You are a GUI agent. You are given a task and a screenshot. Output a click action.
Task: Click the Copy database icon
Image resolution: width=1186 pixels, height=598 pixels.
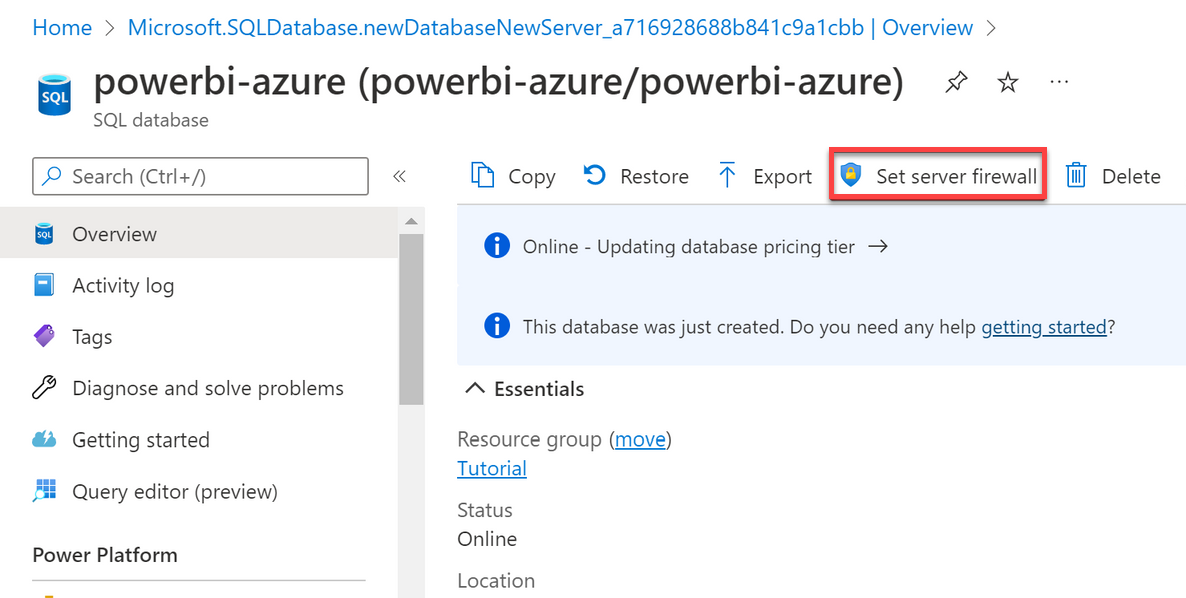(x=483, y=175)
